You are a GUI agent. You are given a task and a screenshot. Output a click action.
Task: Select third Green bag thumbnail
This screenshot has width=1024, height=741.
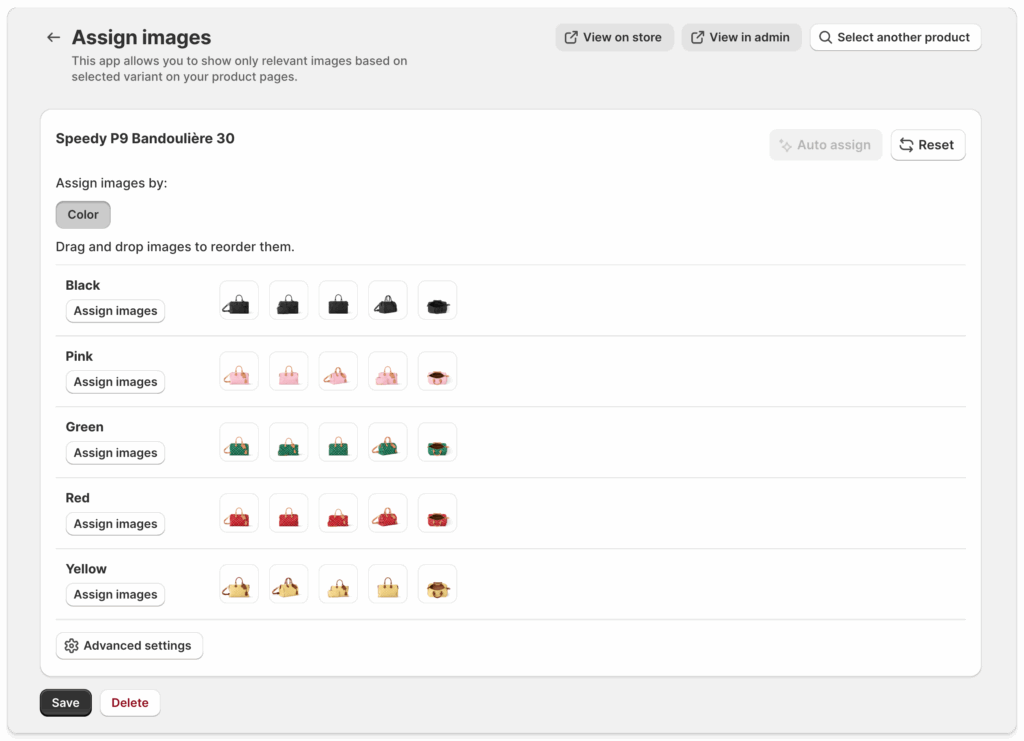pos(338,442)
